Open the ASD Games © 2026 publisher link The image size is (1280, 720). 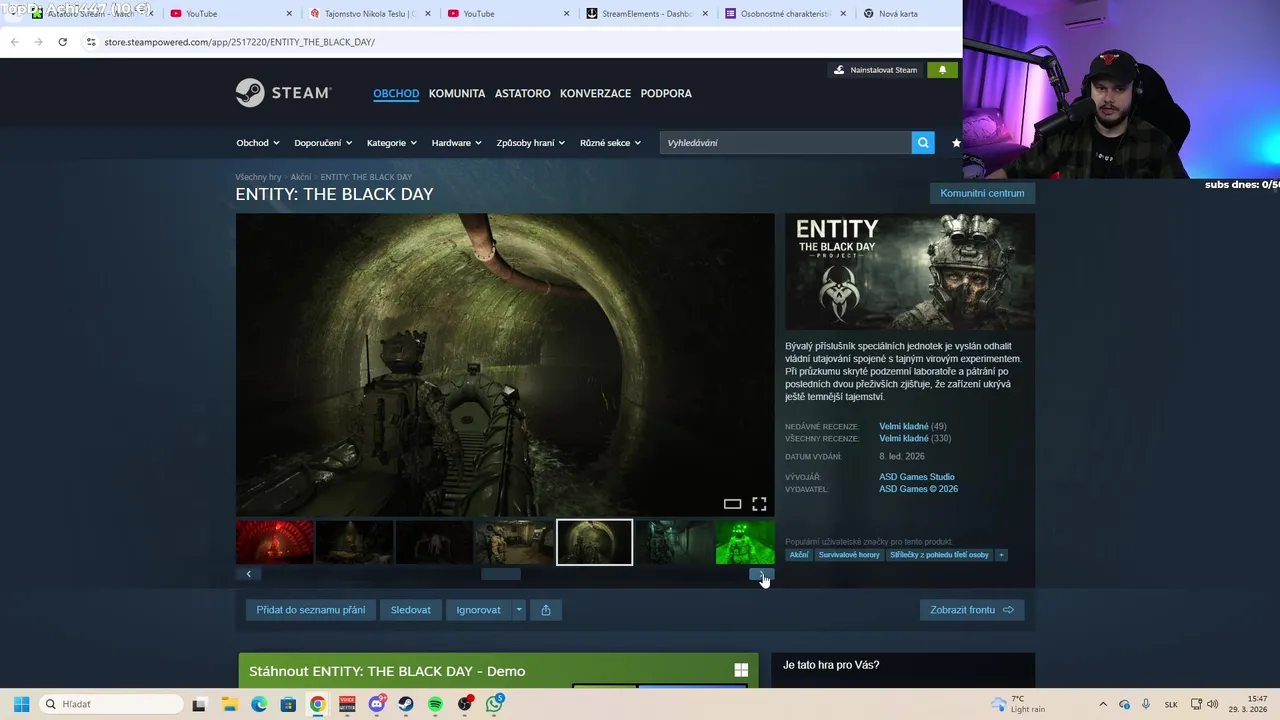click(918, 489)
